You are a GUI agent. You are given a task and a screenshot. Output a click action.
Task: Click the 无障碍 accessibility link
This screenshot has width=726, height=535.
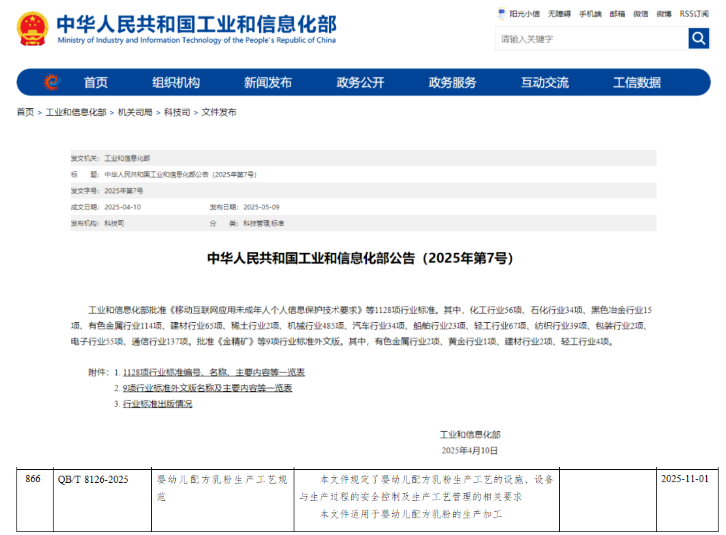click(x=559, y=14)
